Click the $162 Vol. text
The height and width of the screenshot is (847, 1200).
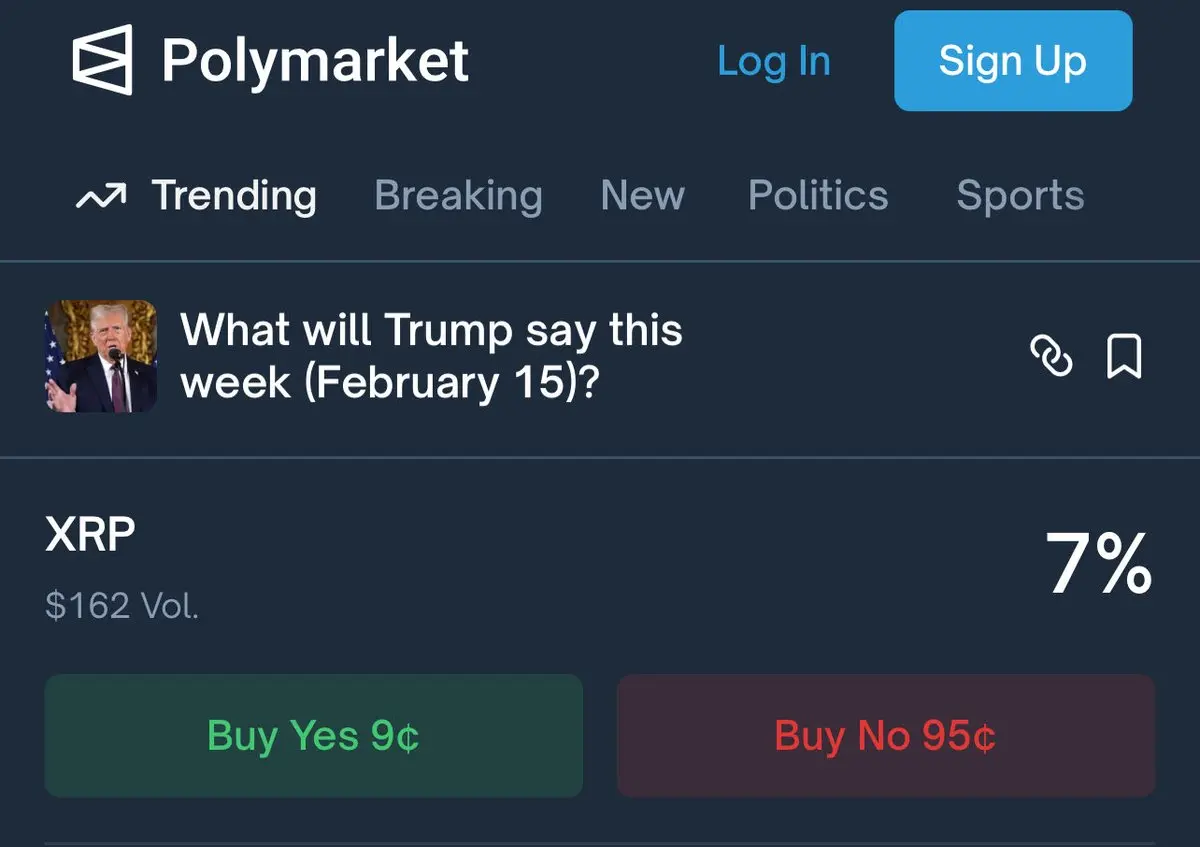(x=122, y=605)
